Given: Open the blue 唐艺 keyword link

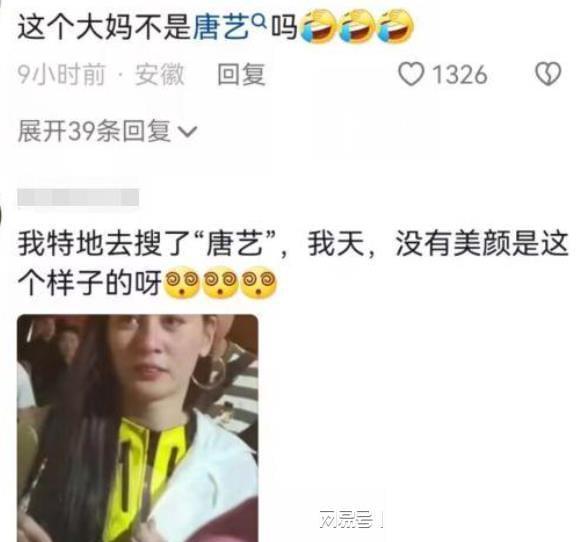Looking at the screenshot, I should pyautogui.click(x=221, y=27).
